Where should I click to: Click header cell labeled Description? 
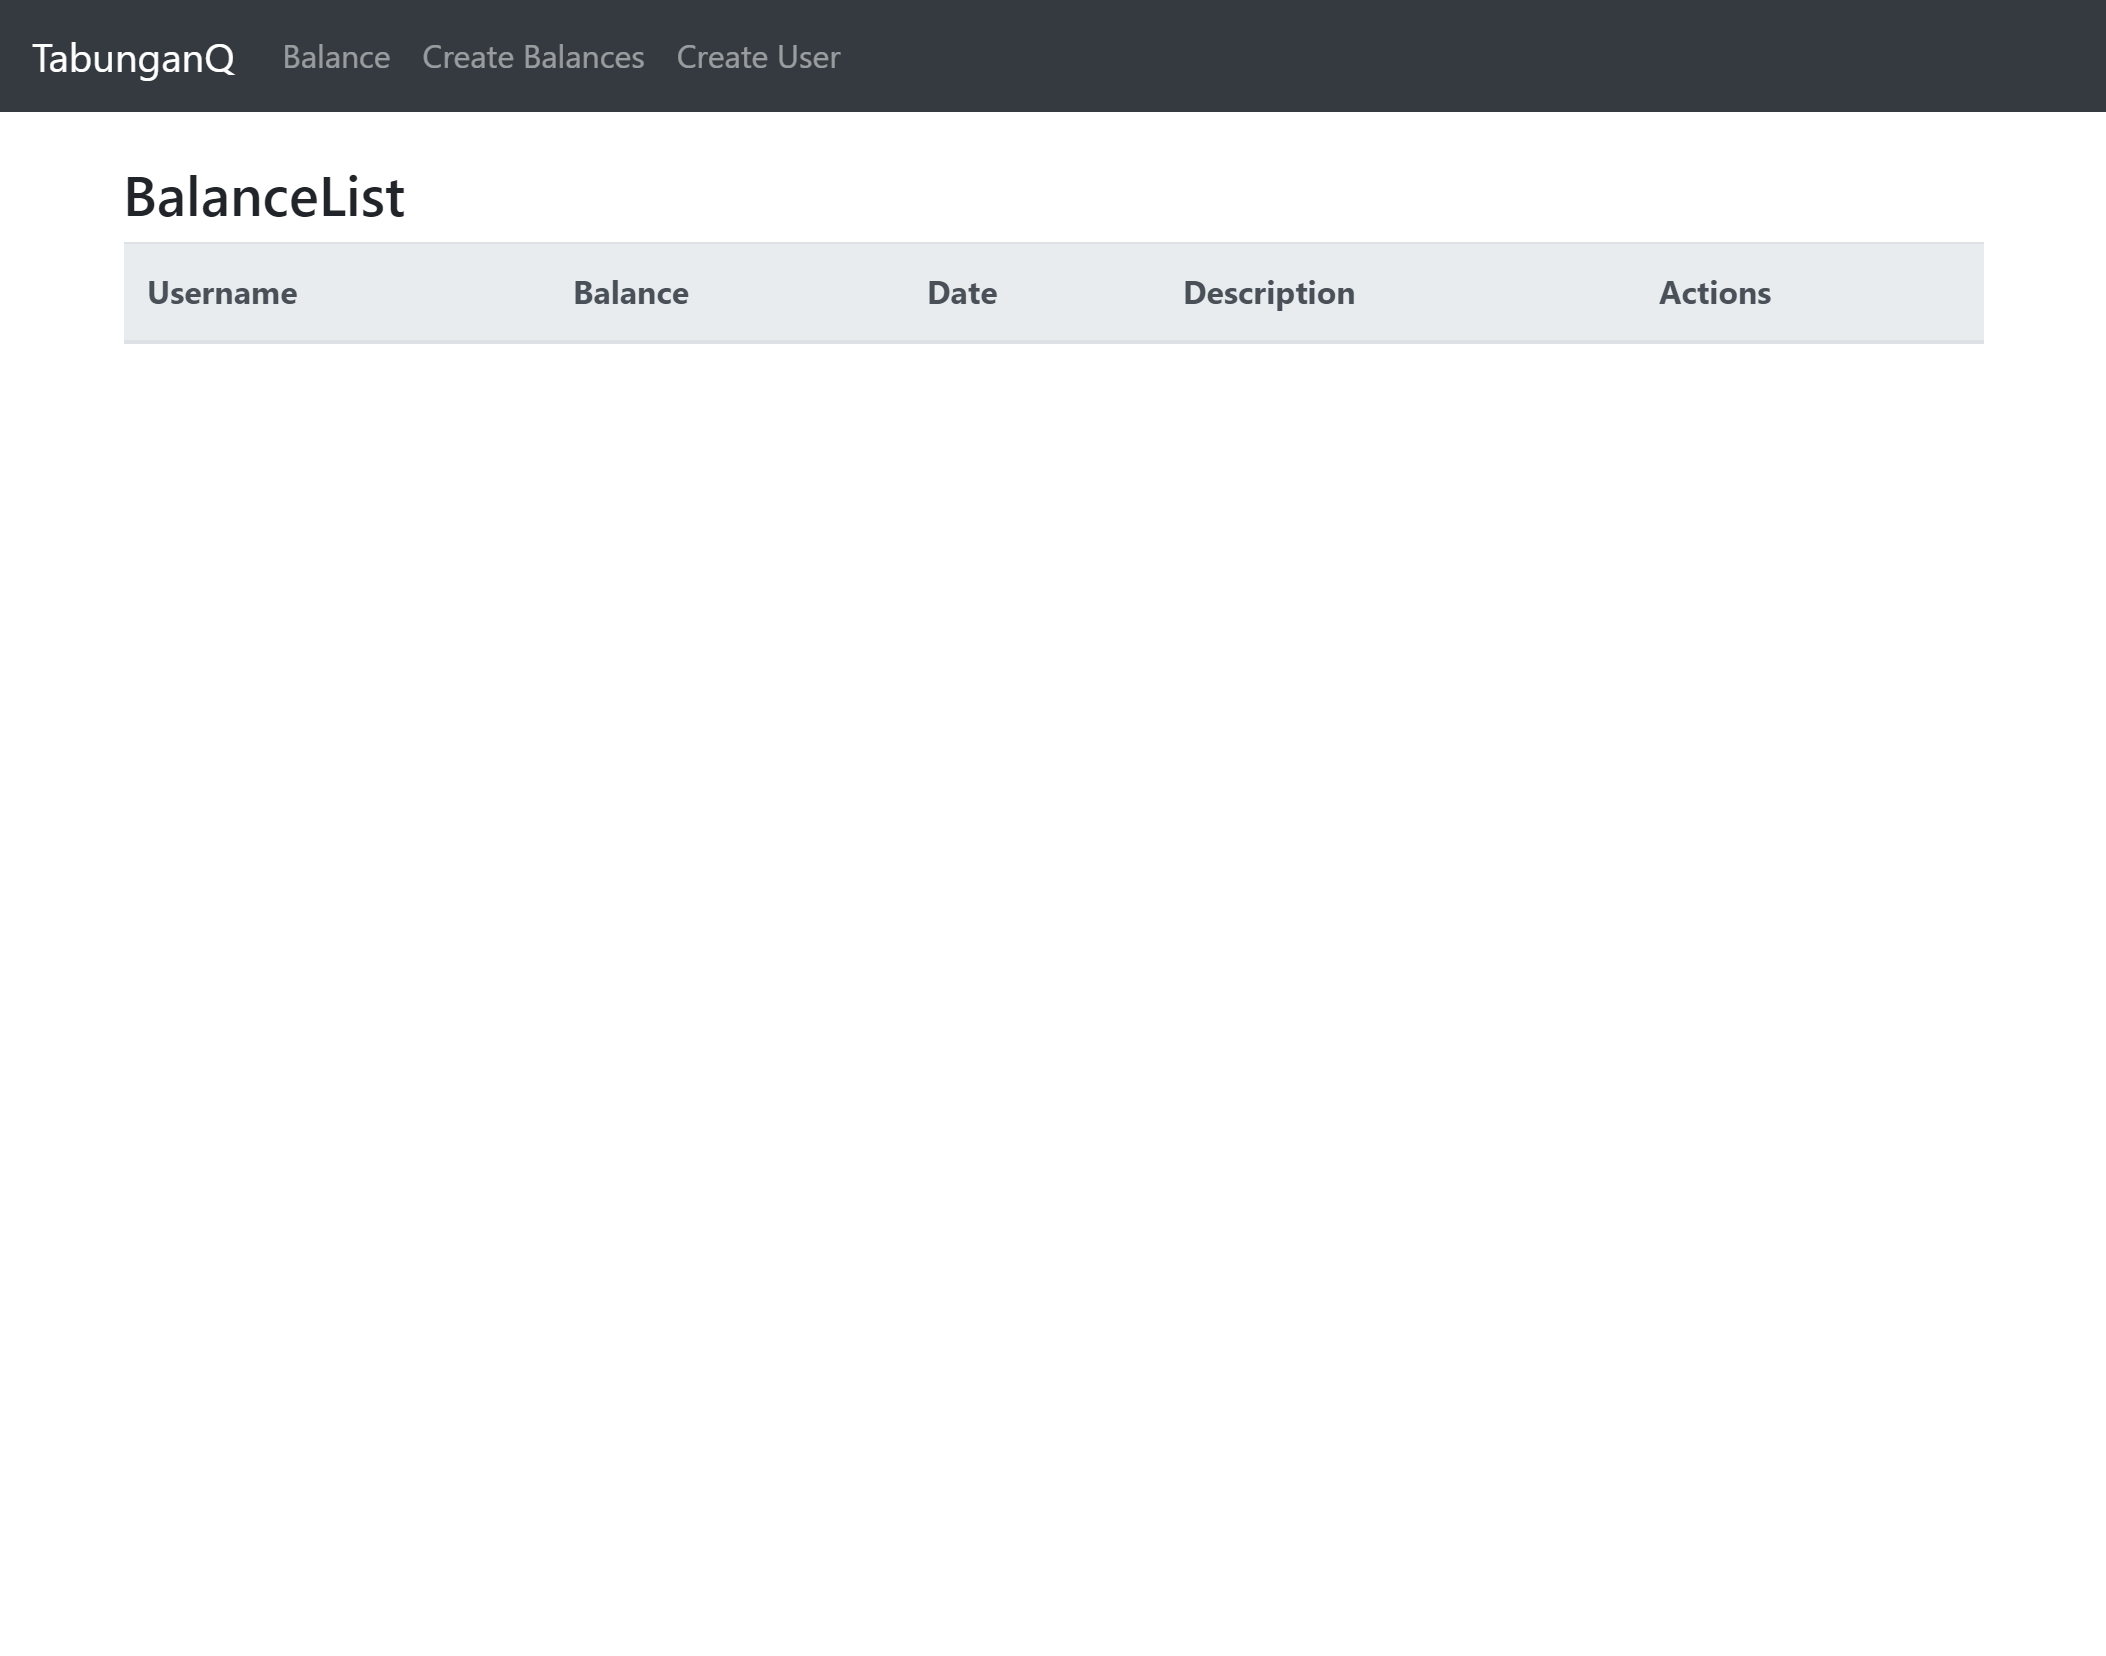[x=1268, y=293]
